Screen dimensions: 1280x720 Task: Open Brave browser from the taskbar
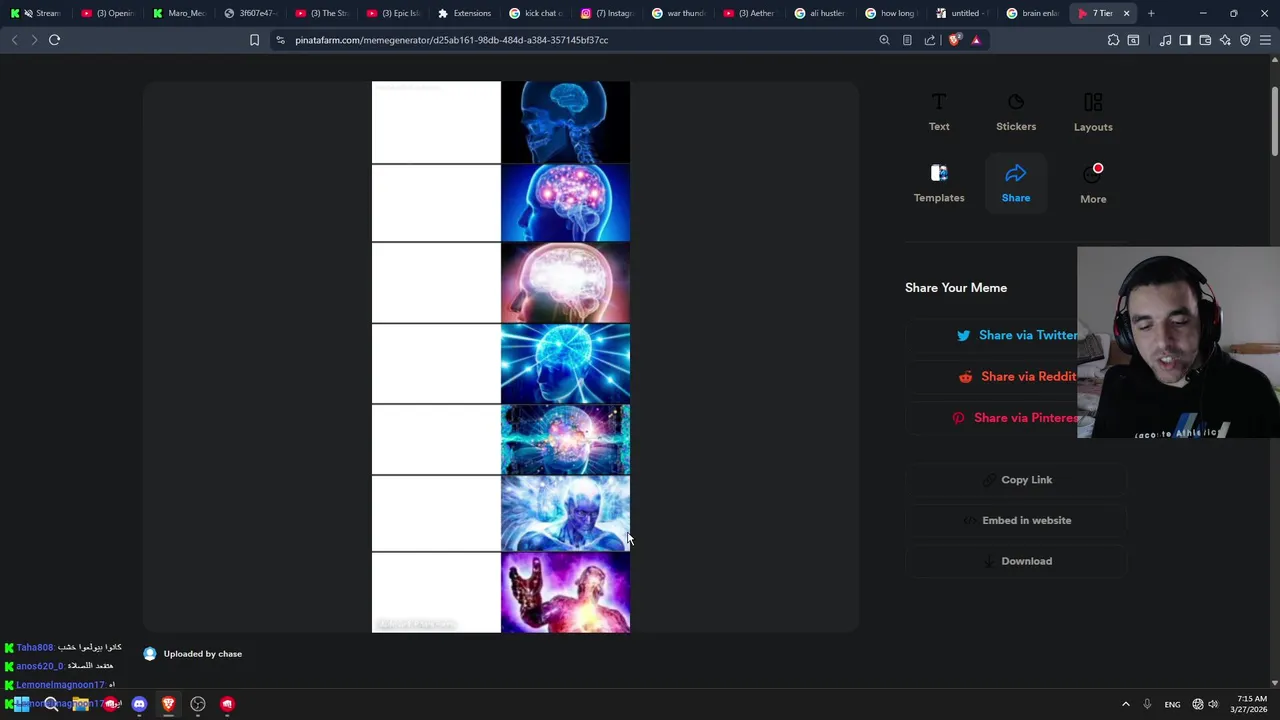(x=168, y=704)
